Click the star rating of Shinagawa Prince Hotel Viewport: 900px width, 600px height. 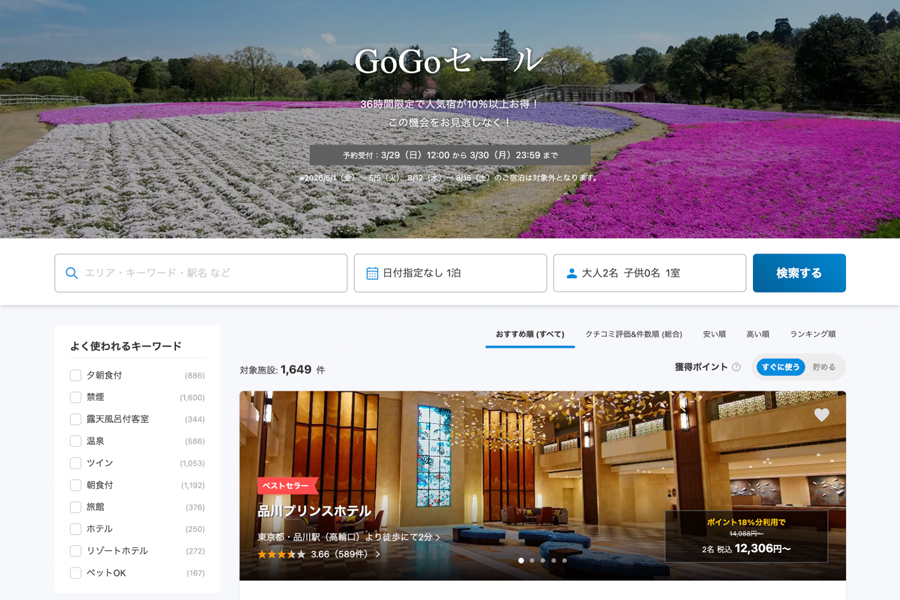[x=281, y=554]
